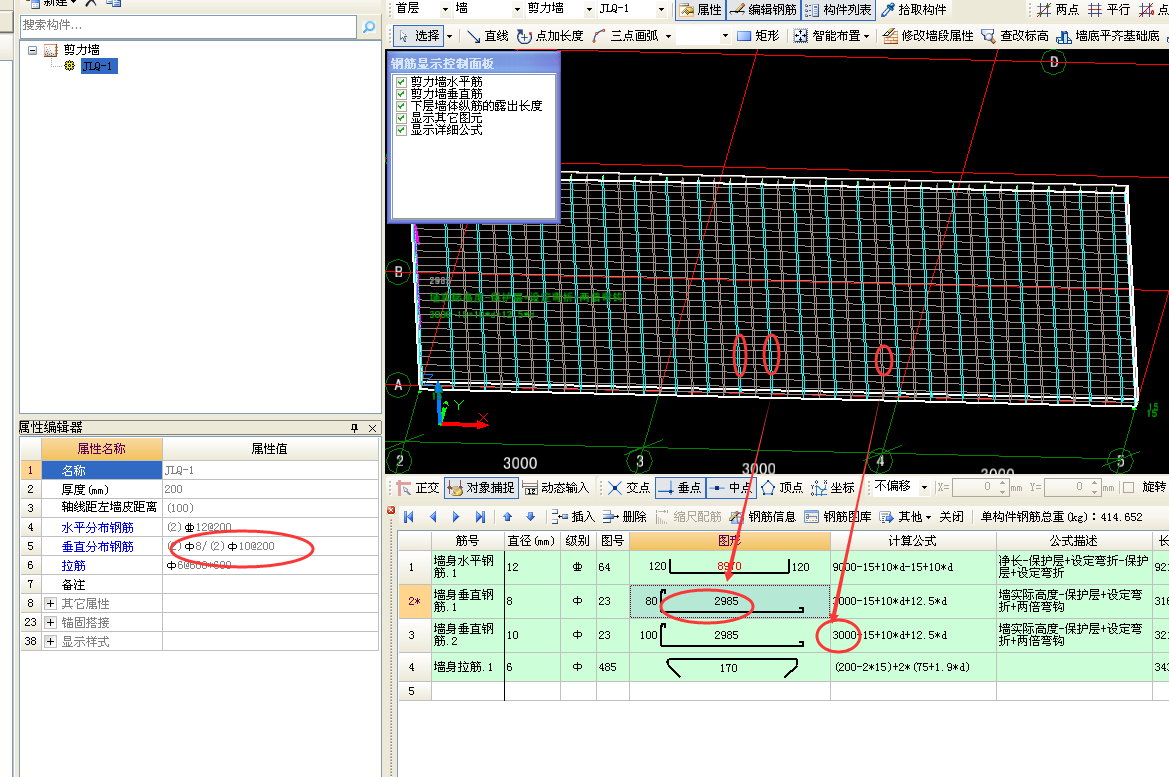Click the 水平分布钢筋 property name

[x=98, y=527]
